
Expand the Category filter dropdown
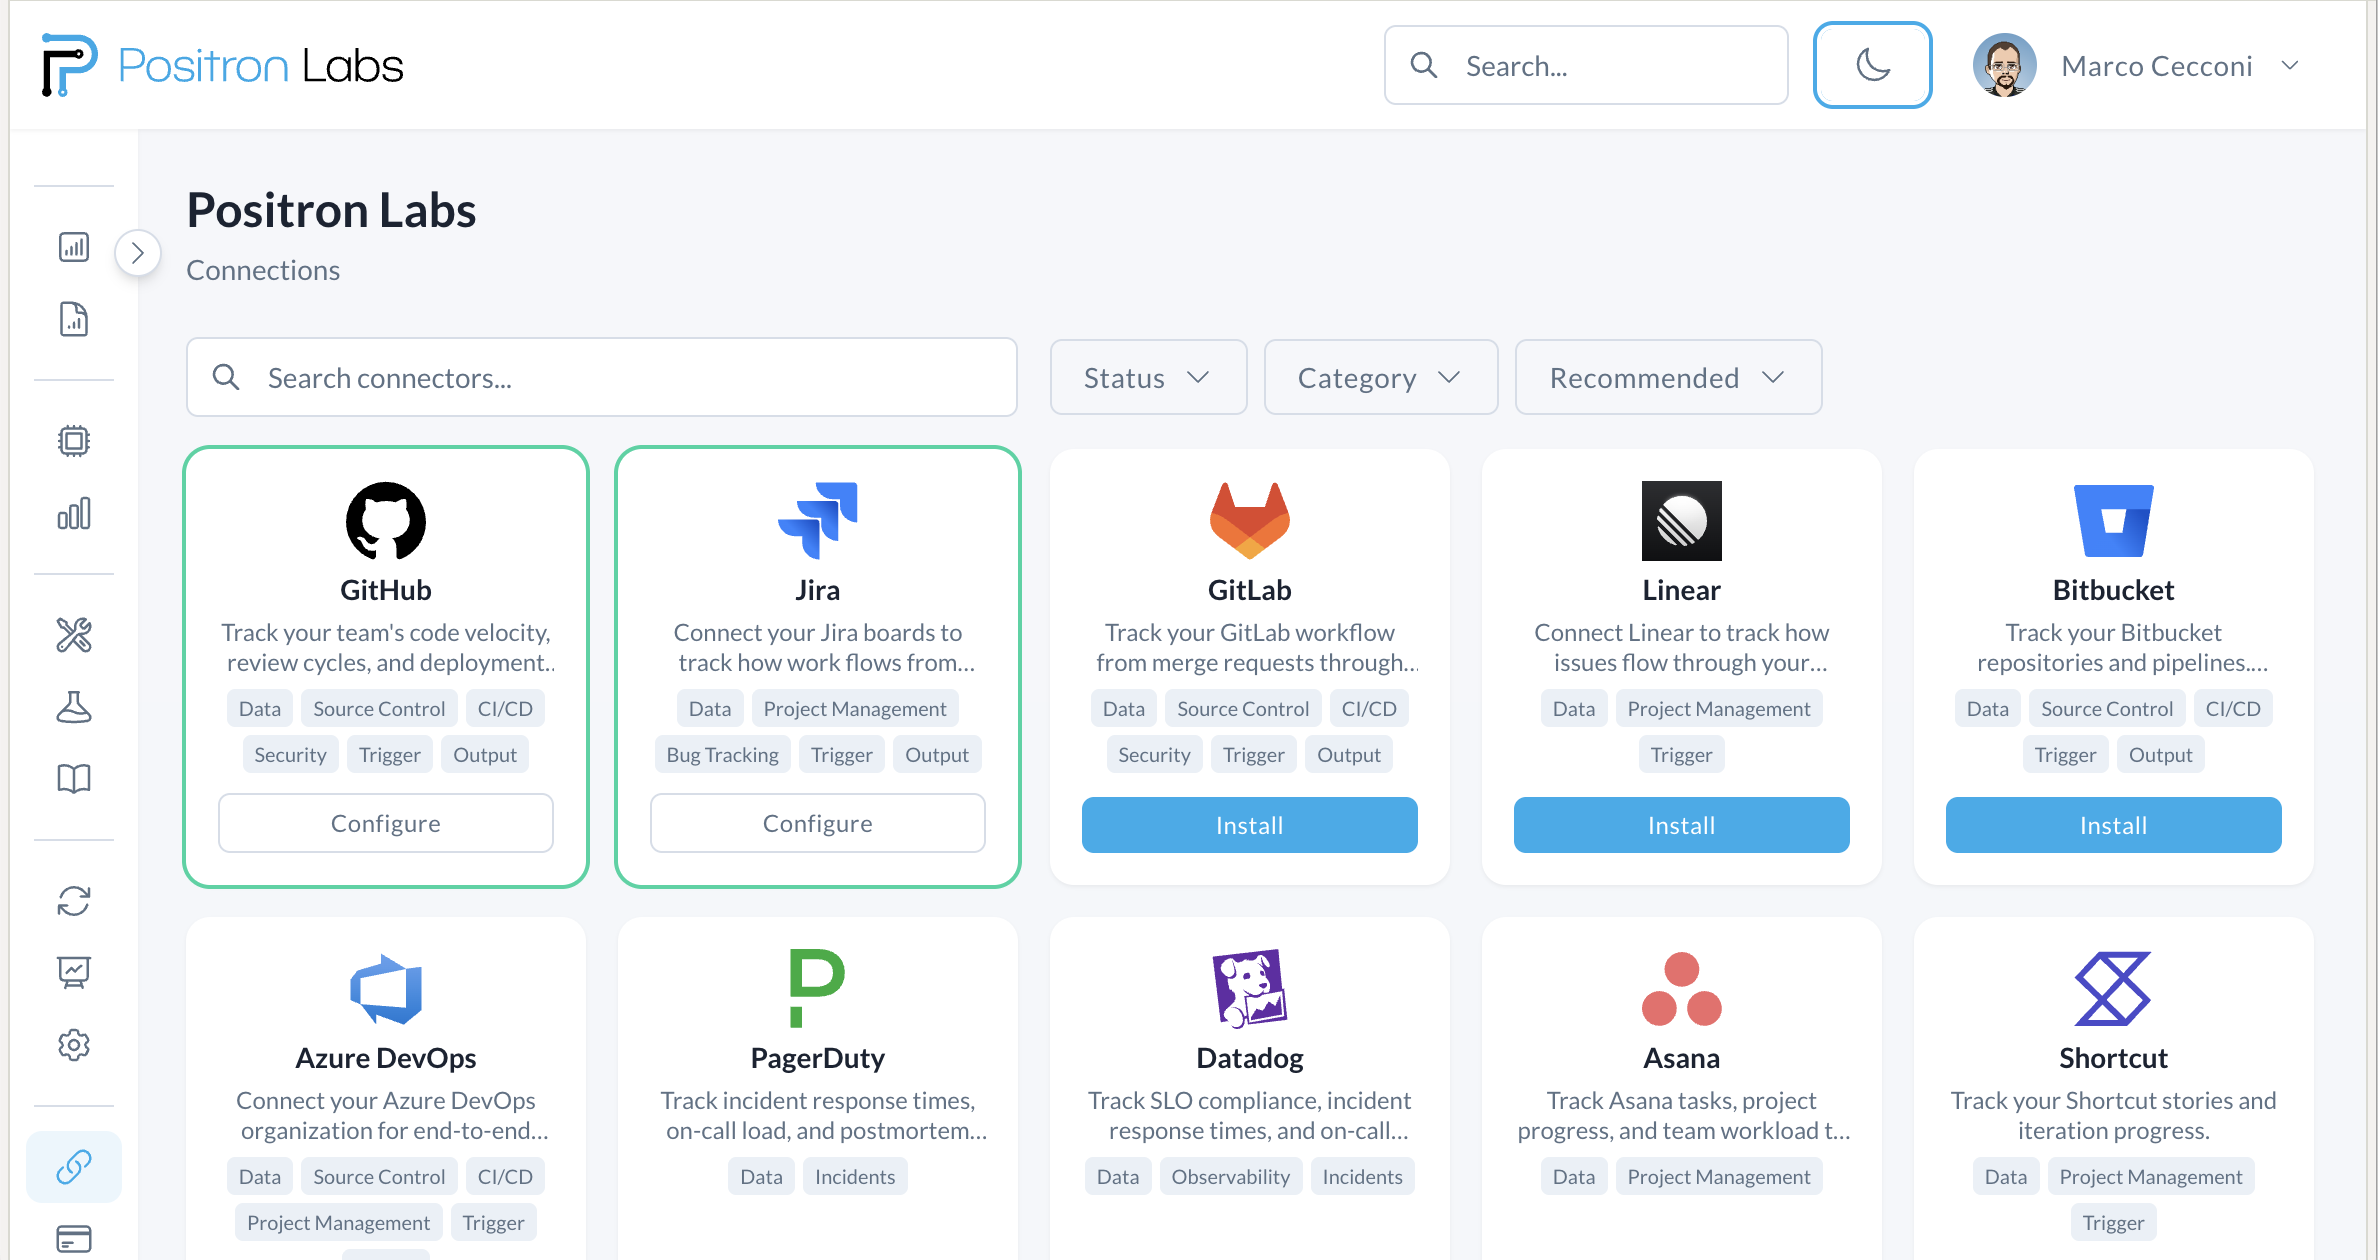point(1380,377)
